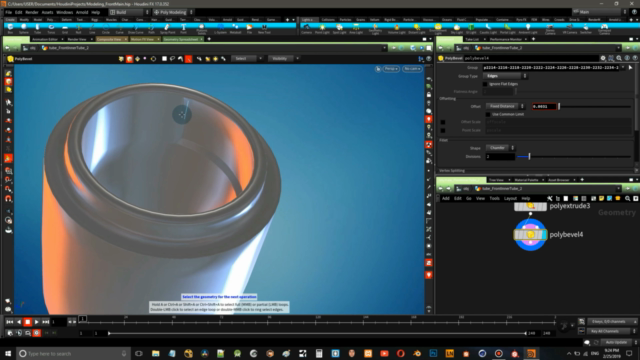Add a Distant Light from shelf
Image resolution: width=640 pixels, height=360 pixels.
(416, 29)
